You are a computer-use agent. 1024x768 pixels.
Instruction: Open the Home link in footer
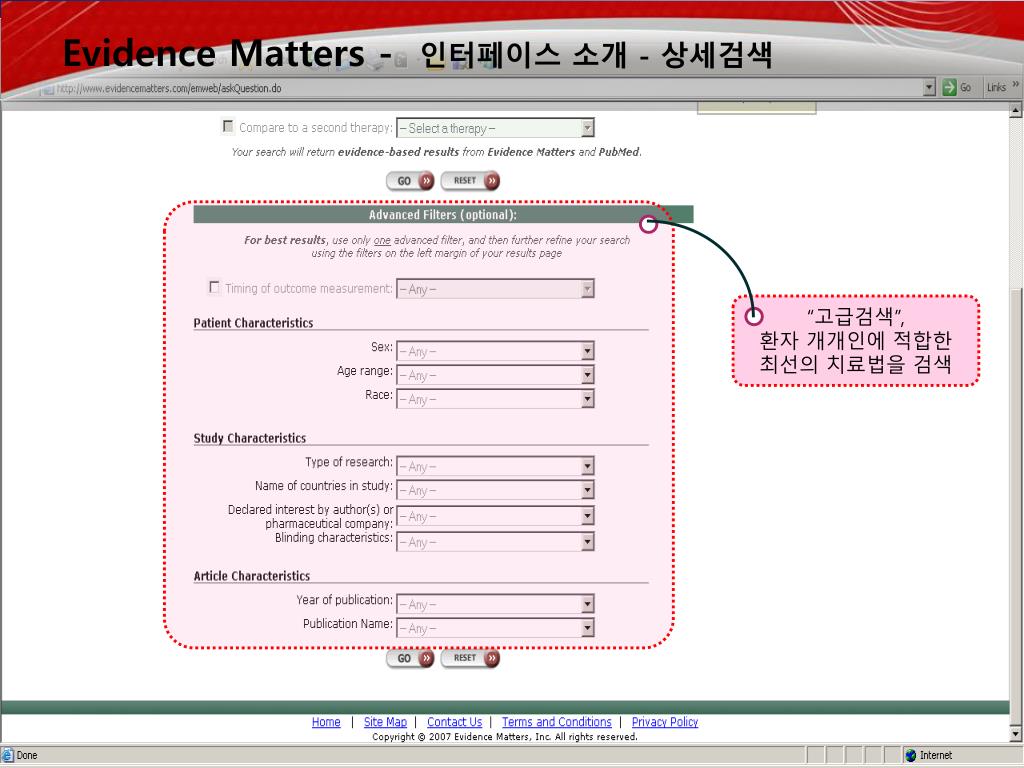point(326,722)
